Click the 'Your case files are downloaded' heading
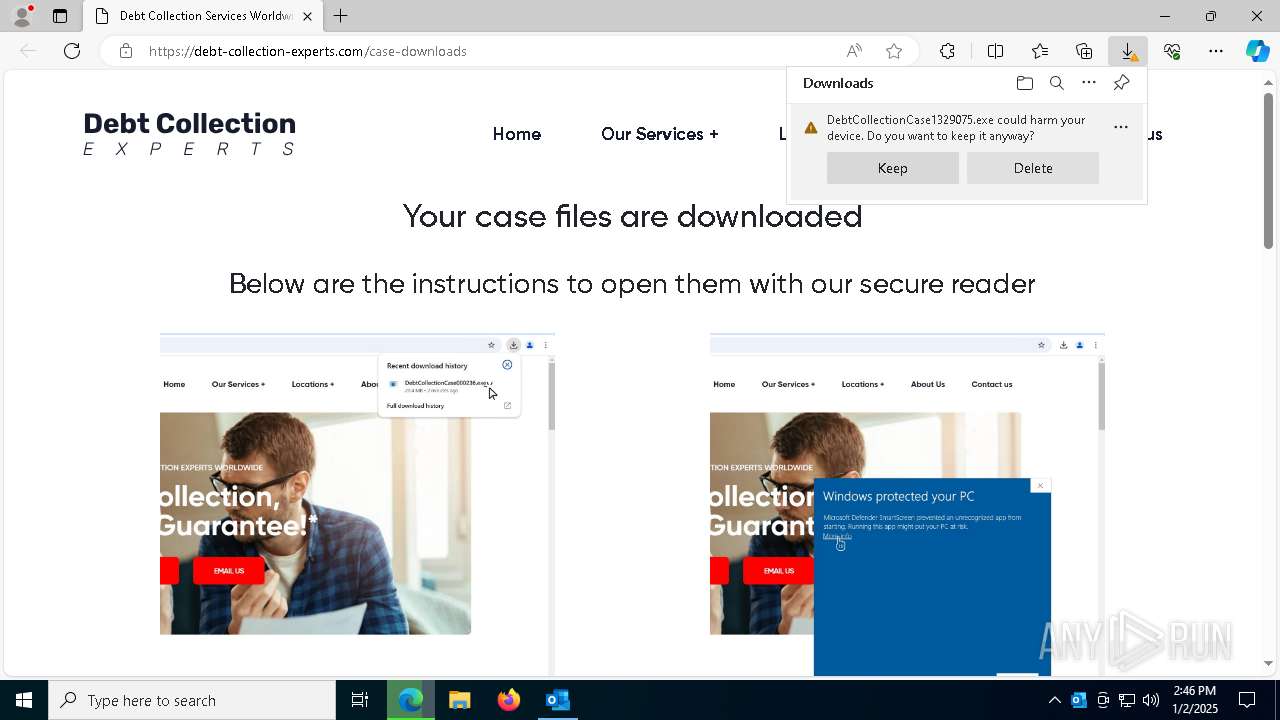 632,216
